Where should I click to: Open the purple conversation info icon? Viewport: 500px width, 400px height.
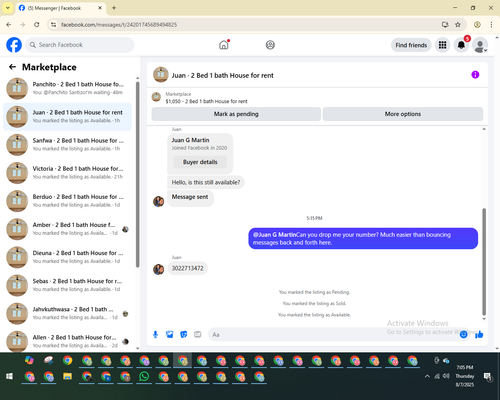point(475,75)
